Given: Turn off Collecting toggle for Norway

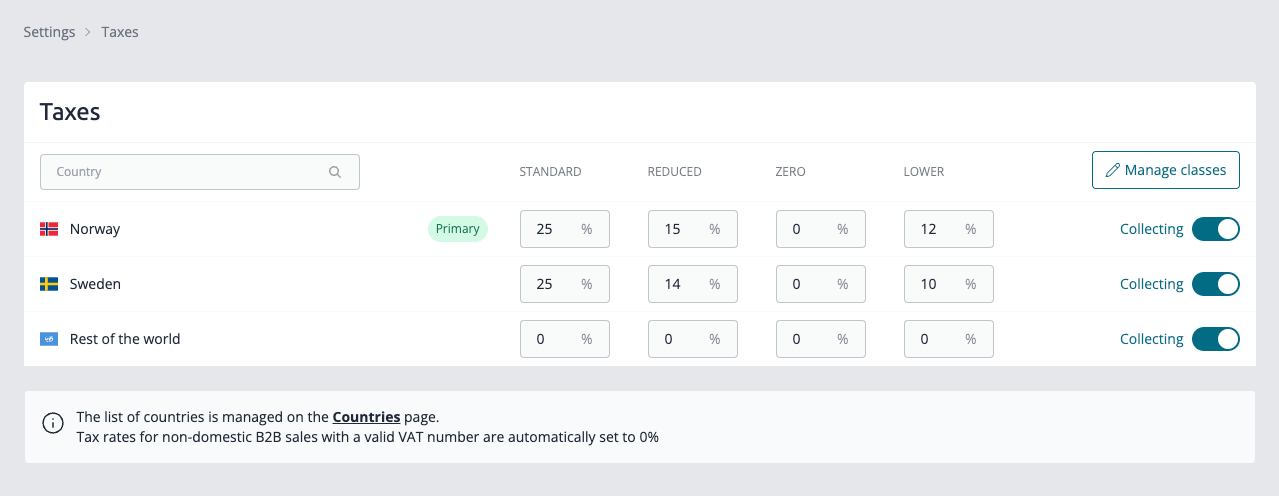Looking at the screenshot, I should click(x=1216, y=229).
